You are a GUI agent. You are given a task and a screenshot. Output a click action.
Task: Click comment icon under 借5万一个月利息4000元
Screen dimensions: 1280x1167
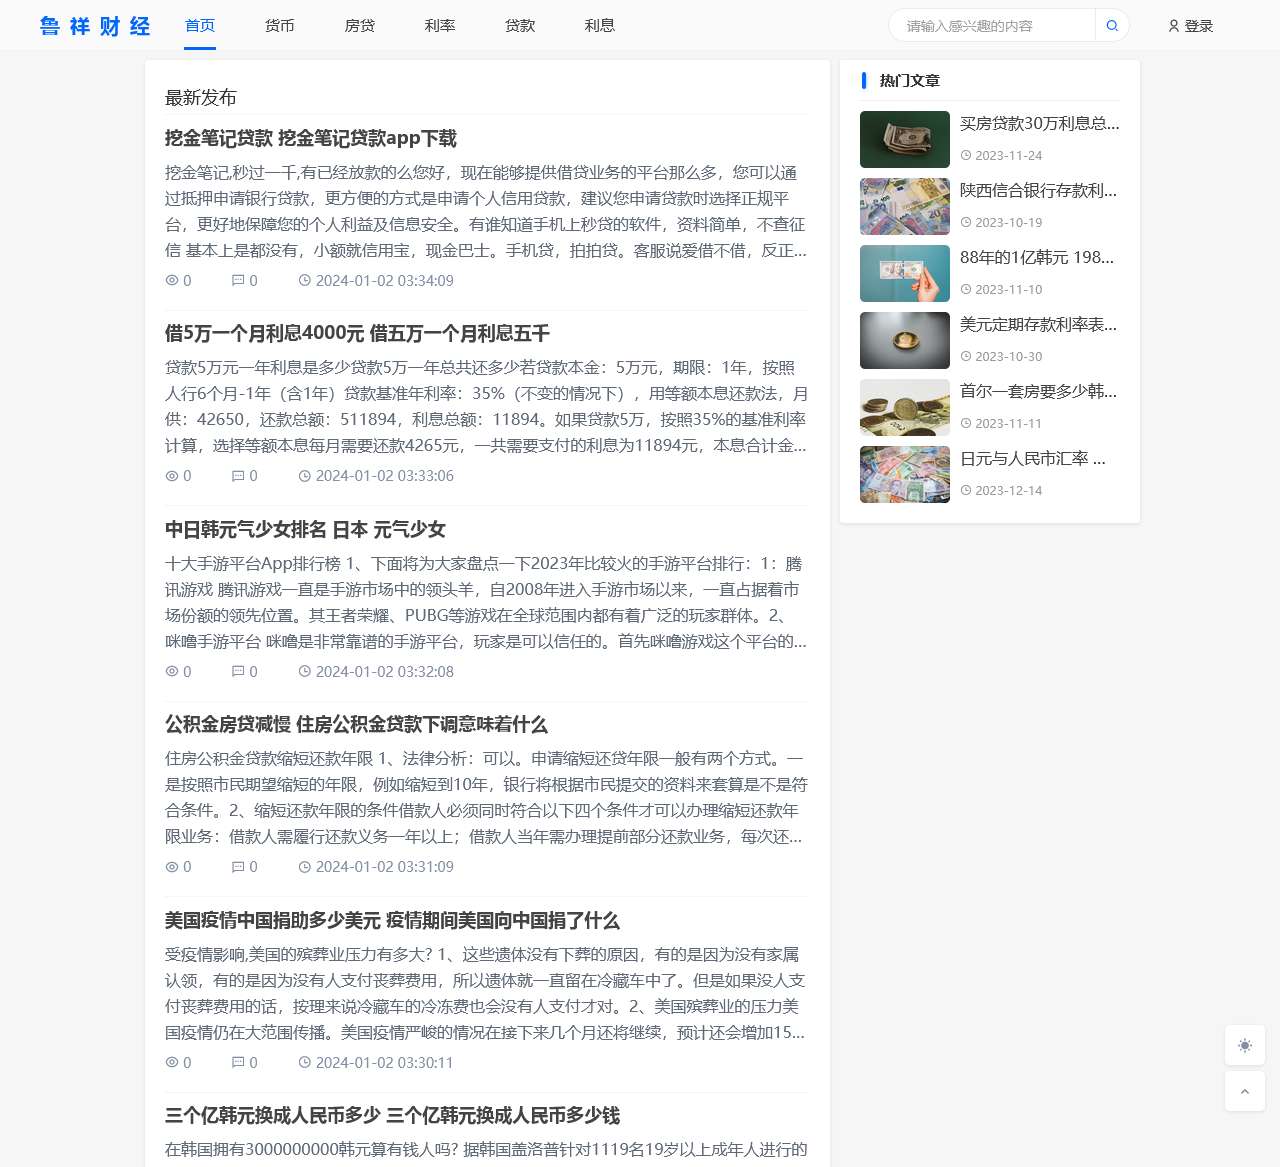tap(238, 476)
